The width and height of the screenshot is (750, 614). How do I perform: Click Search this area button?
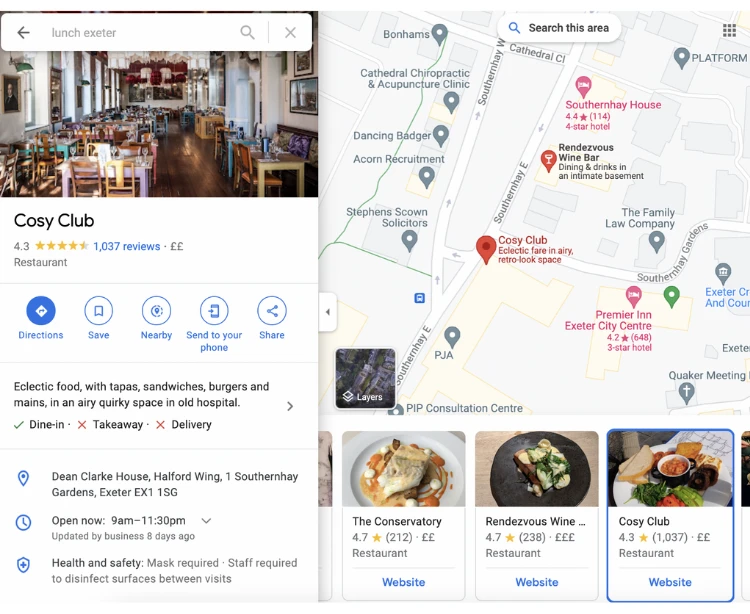559,28
